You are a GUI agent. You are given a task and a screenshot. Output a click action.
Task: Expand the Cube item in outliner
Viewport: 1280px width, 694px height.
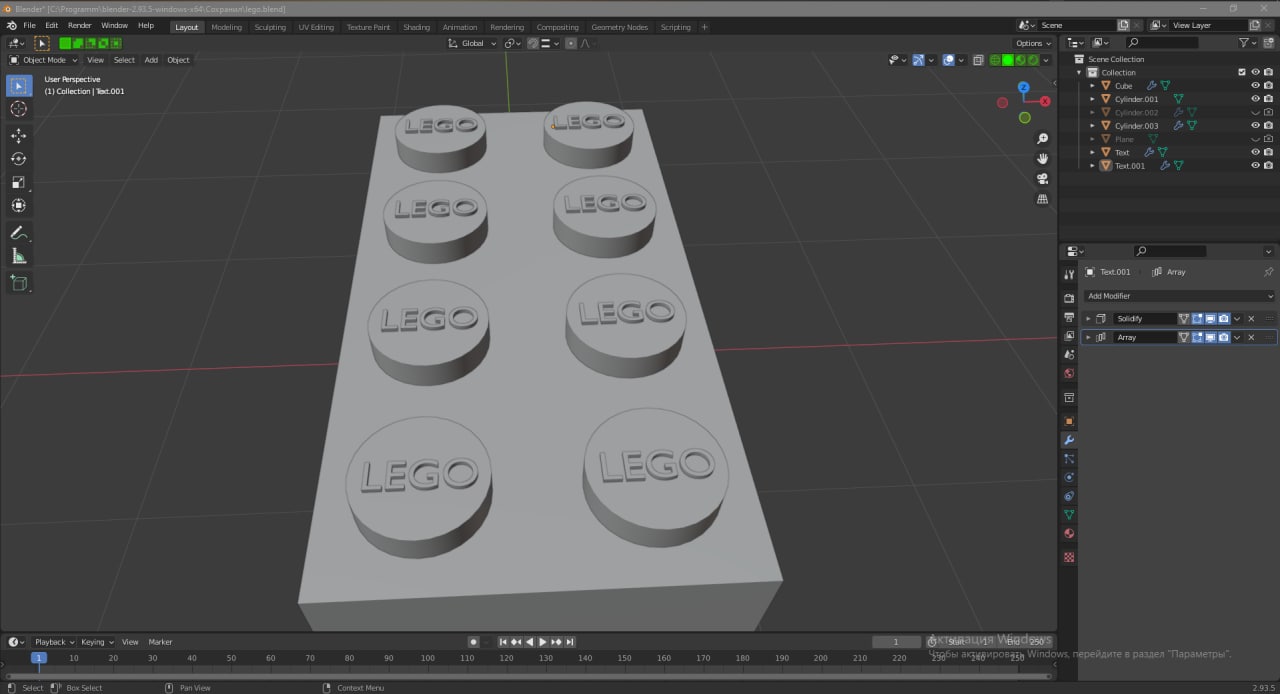(x=1092, y=86)
